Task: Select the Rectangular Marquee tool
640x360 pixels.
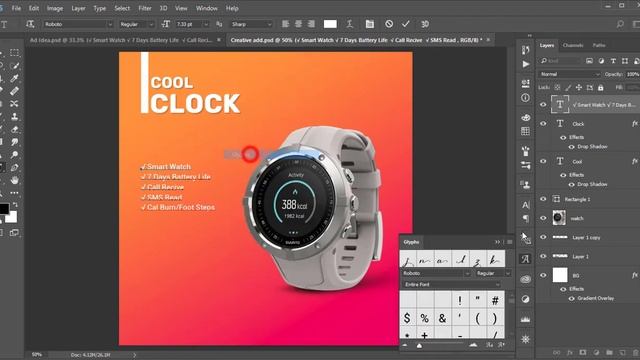Action: click(x=14, y=53)
